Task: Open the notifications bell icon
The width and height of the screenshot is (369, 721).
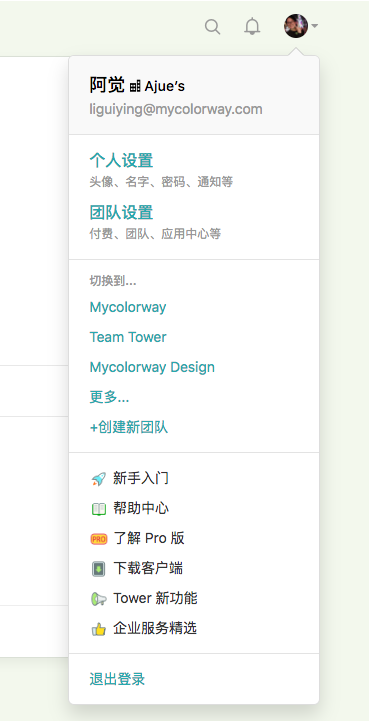Action: click(x=252, y=27)
